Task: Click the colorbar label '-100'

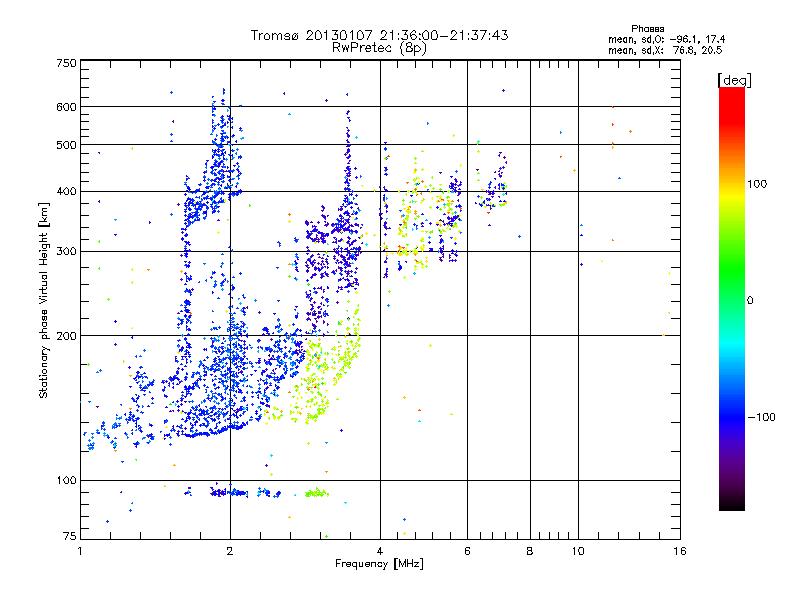Action: pos(761,417)
